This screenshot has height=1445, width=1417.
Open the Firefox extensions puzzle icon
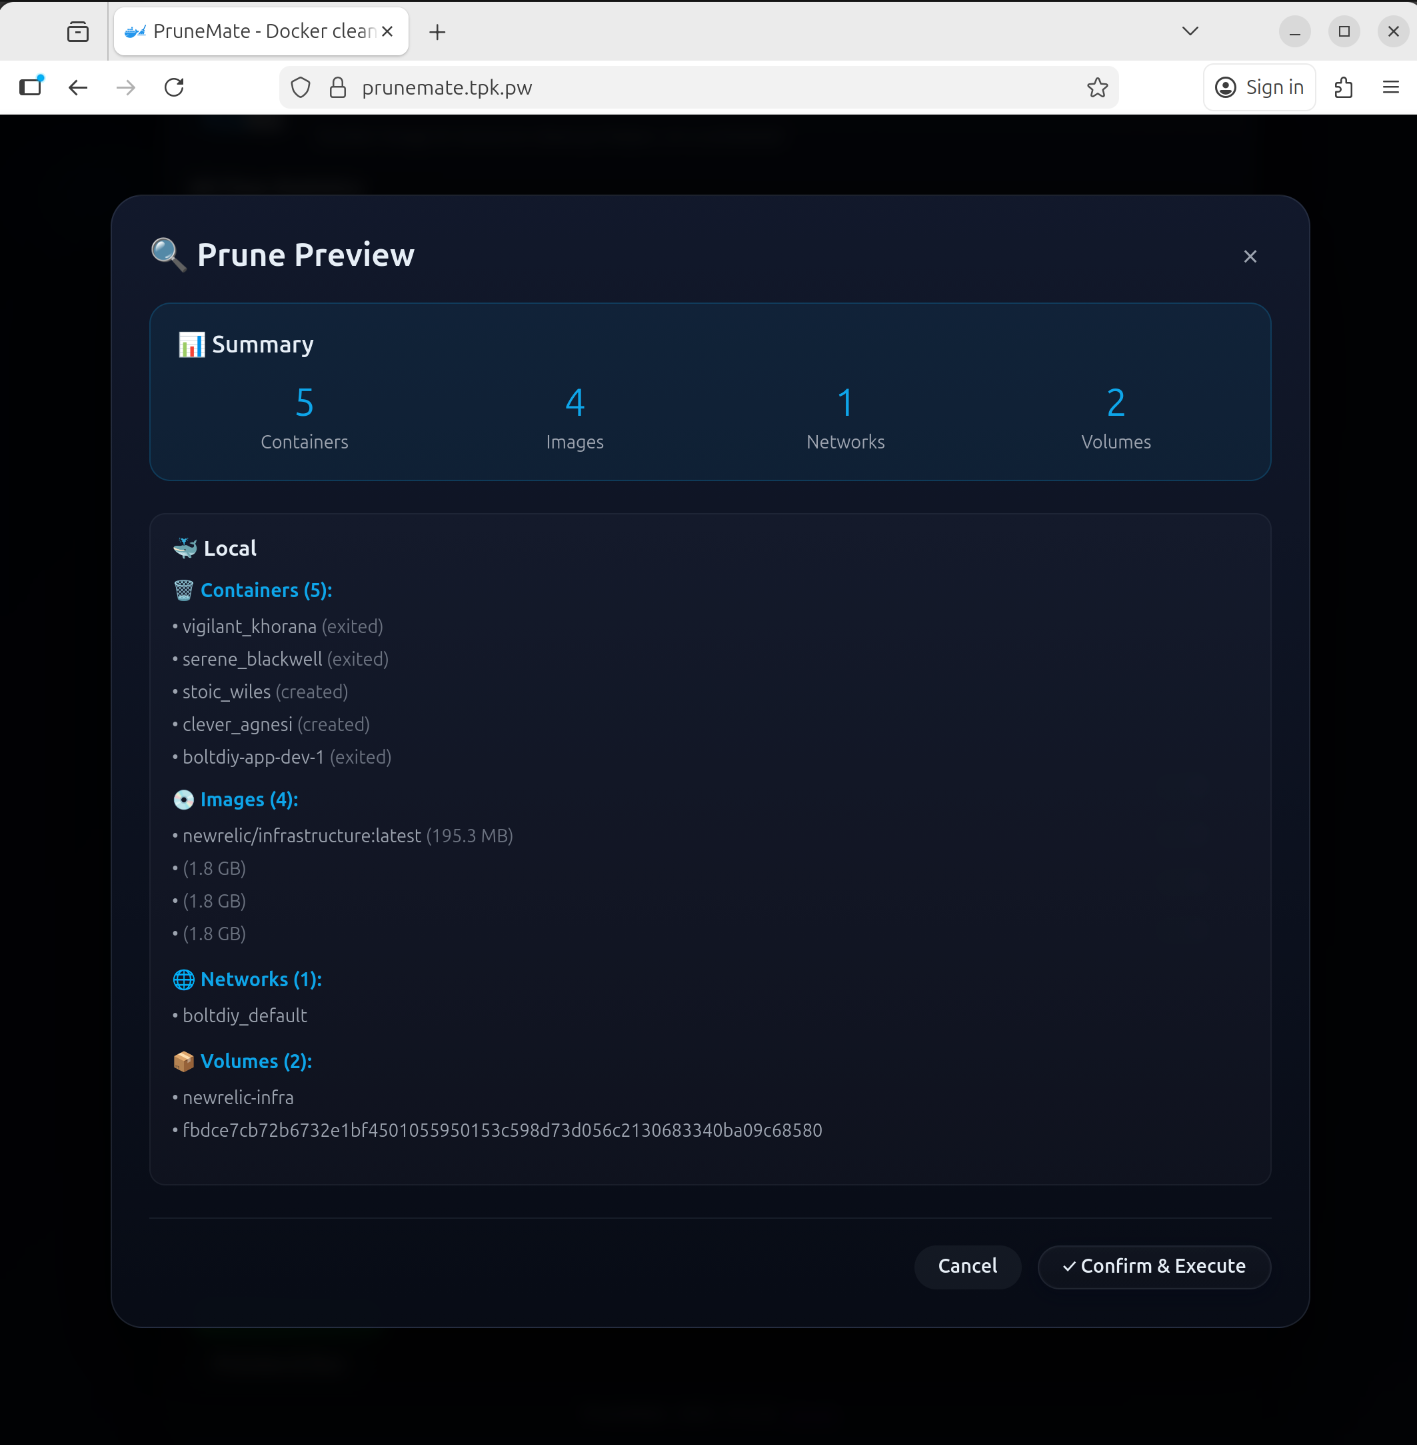click(x=1344, y=88)
